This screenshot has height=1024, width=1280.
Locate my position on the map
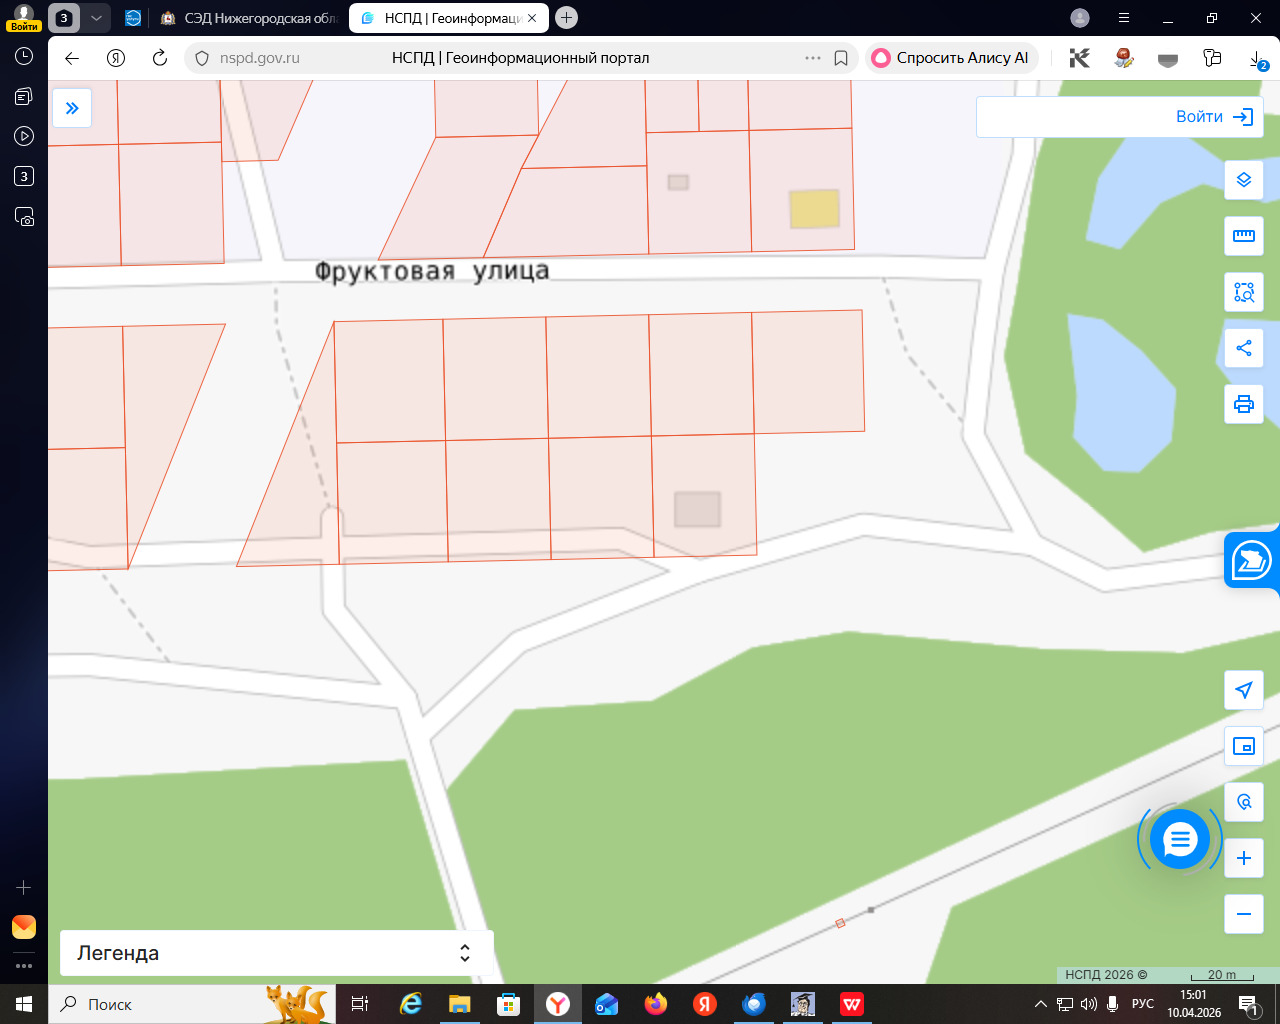point(1244,690)
